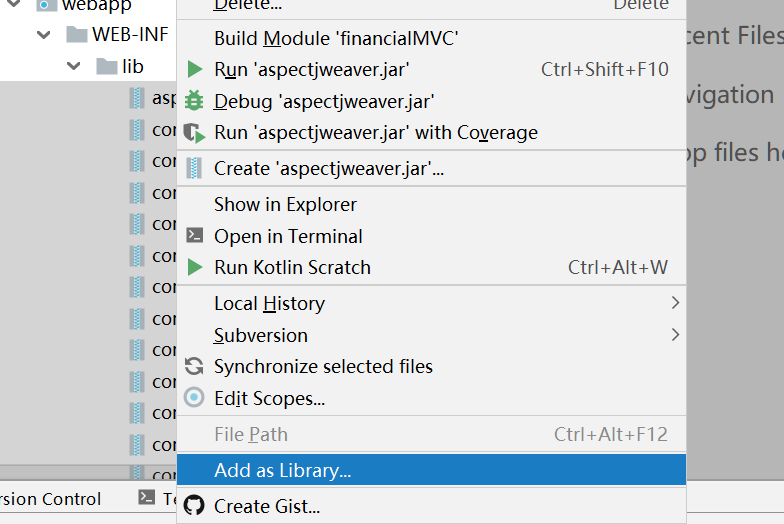Collapse the lib folder chevron
Screen dimensions: 784x524
pos(74,66)
